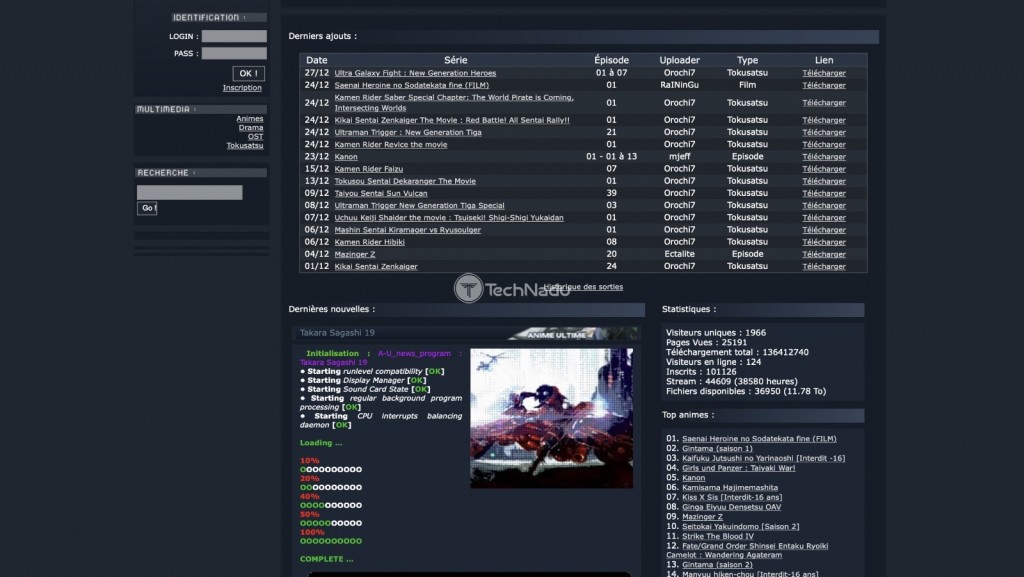Open Mashin Sentai Kiramager vs Ryusoulger link

(x=408, y=230)
